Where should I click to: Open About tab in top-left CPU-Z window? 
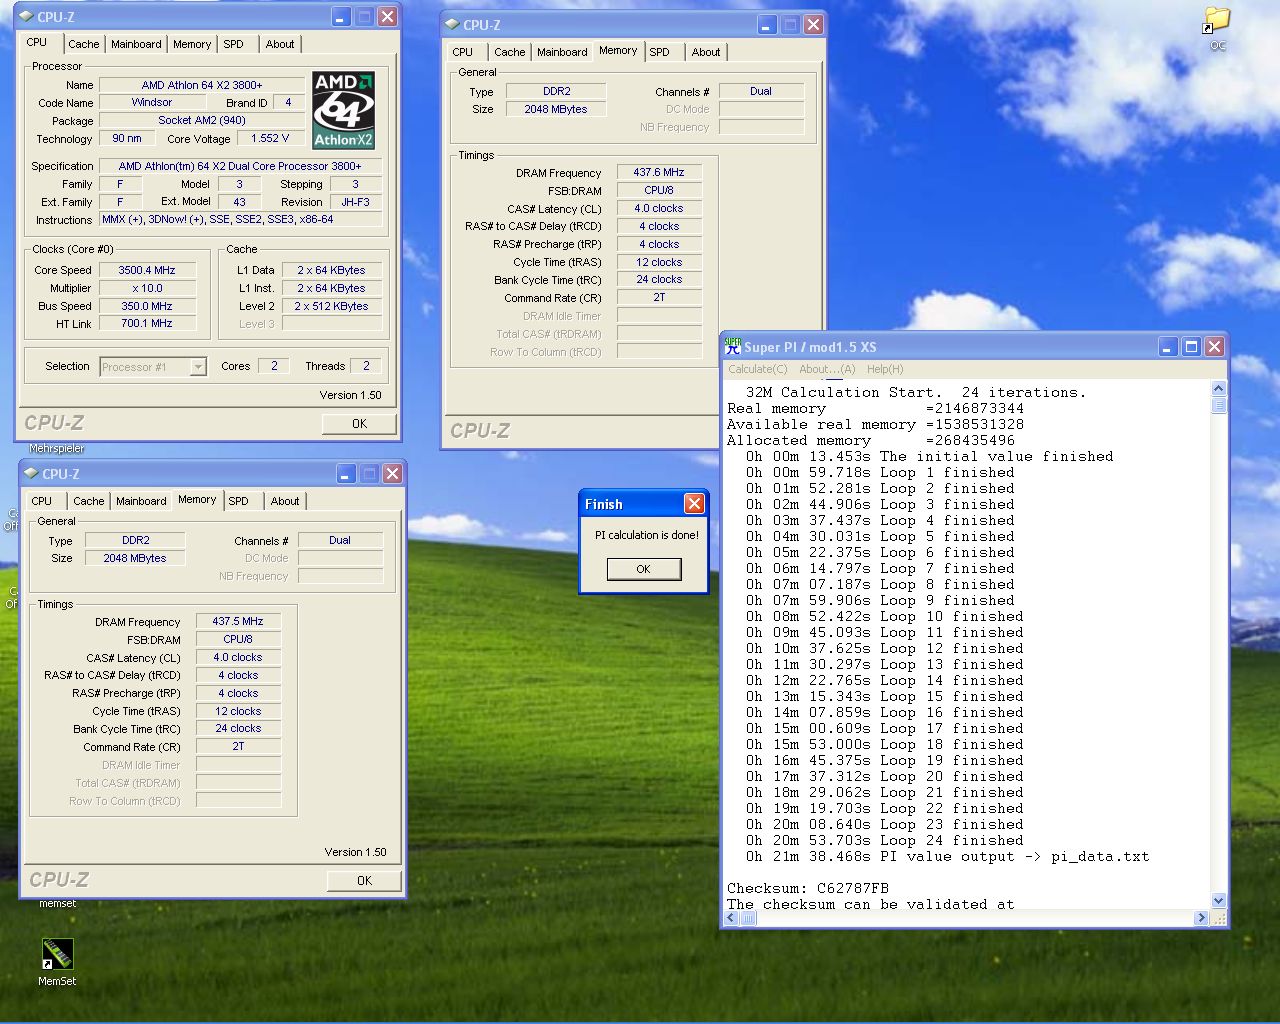[280, 44]
